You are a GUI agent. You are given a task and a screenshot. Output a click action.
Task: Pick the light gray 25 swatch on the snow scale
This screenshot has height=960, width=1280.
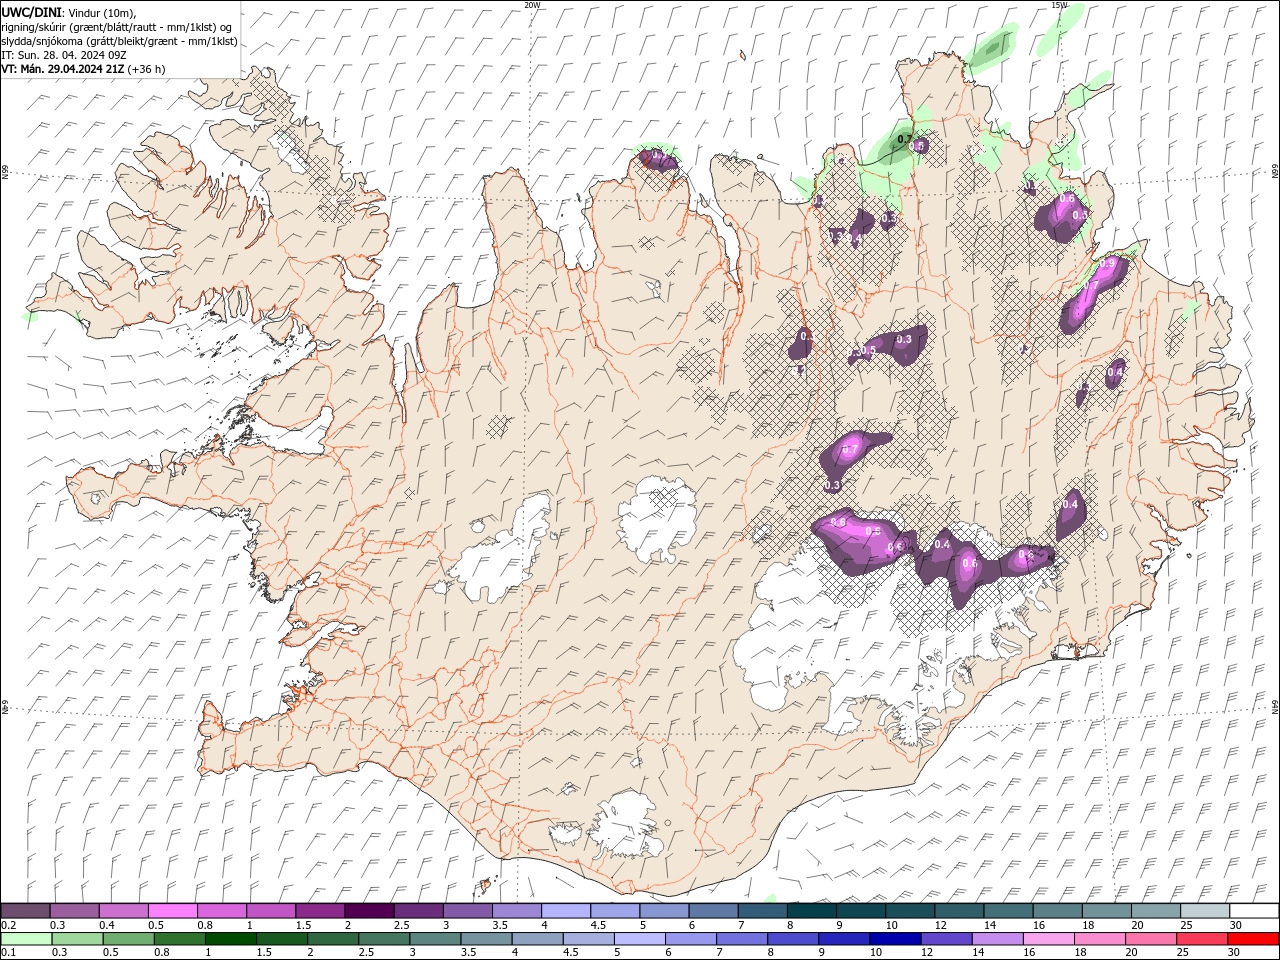1204,911
